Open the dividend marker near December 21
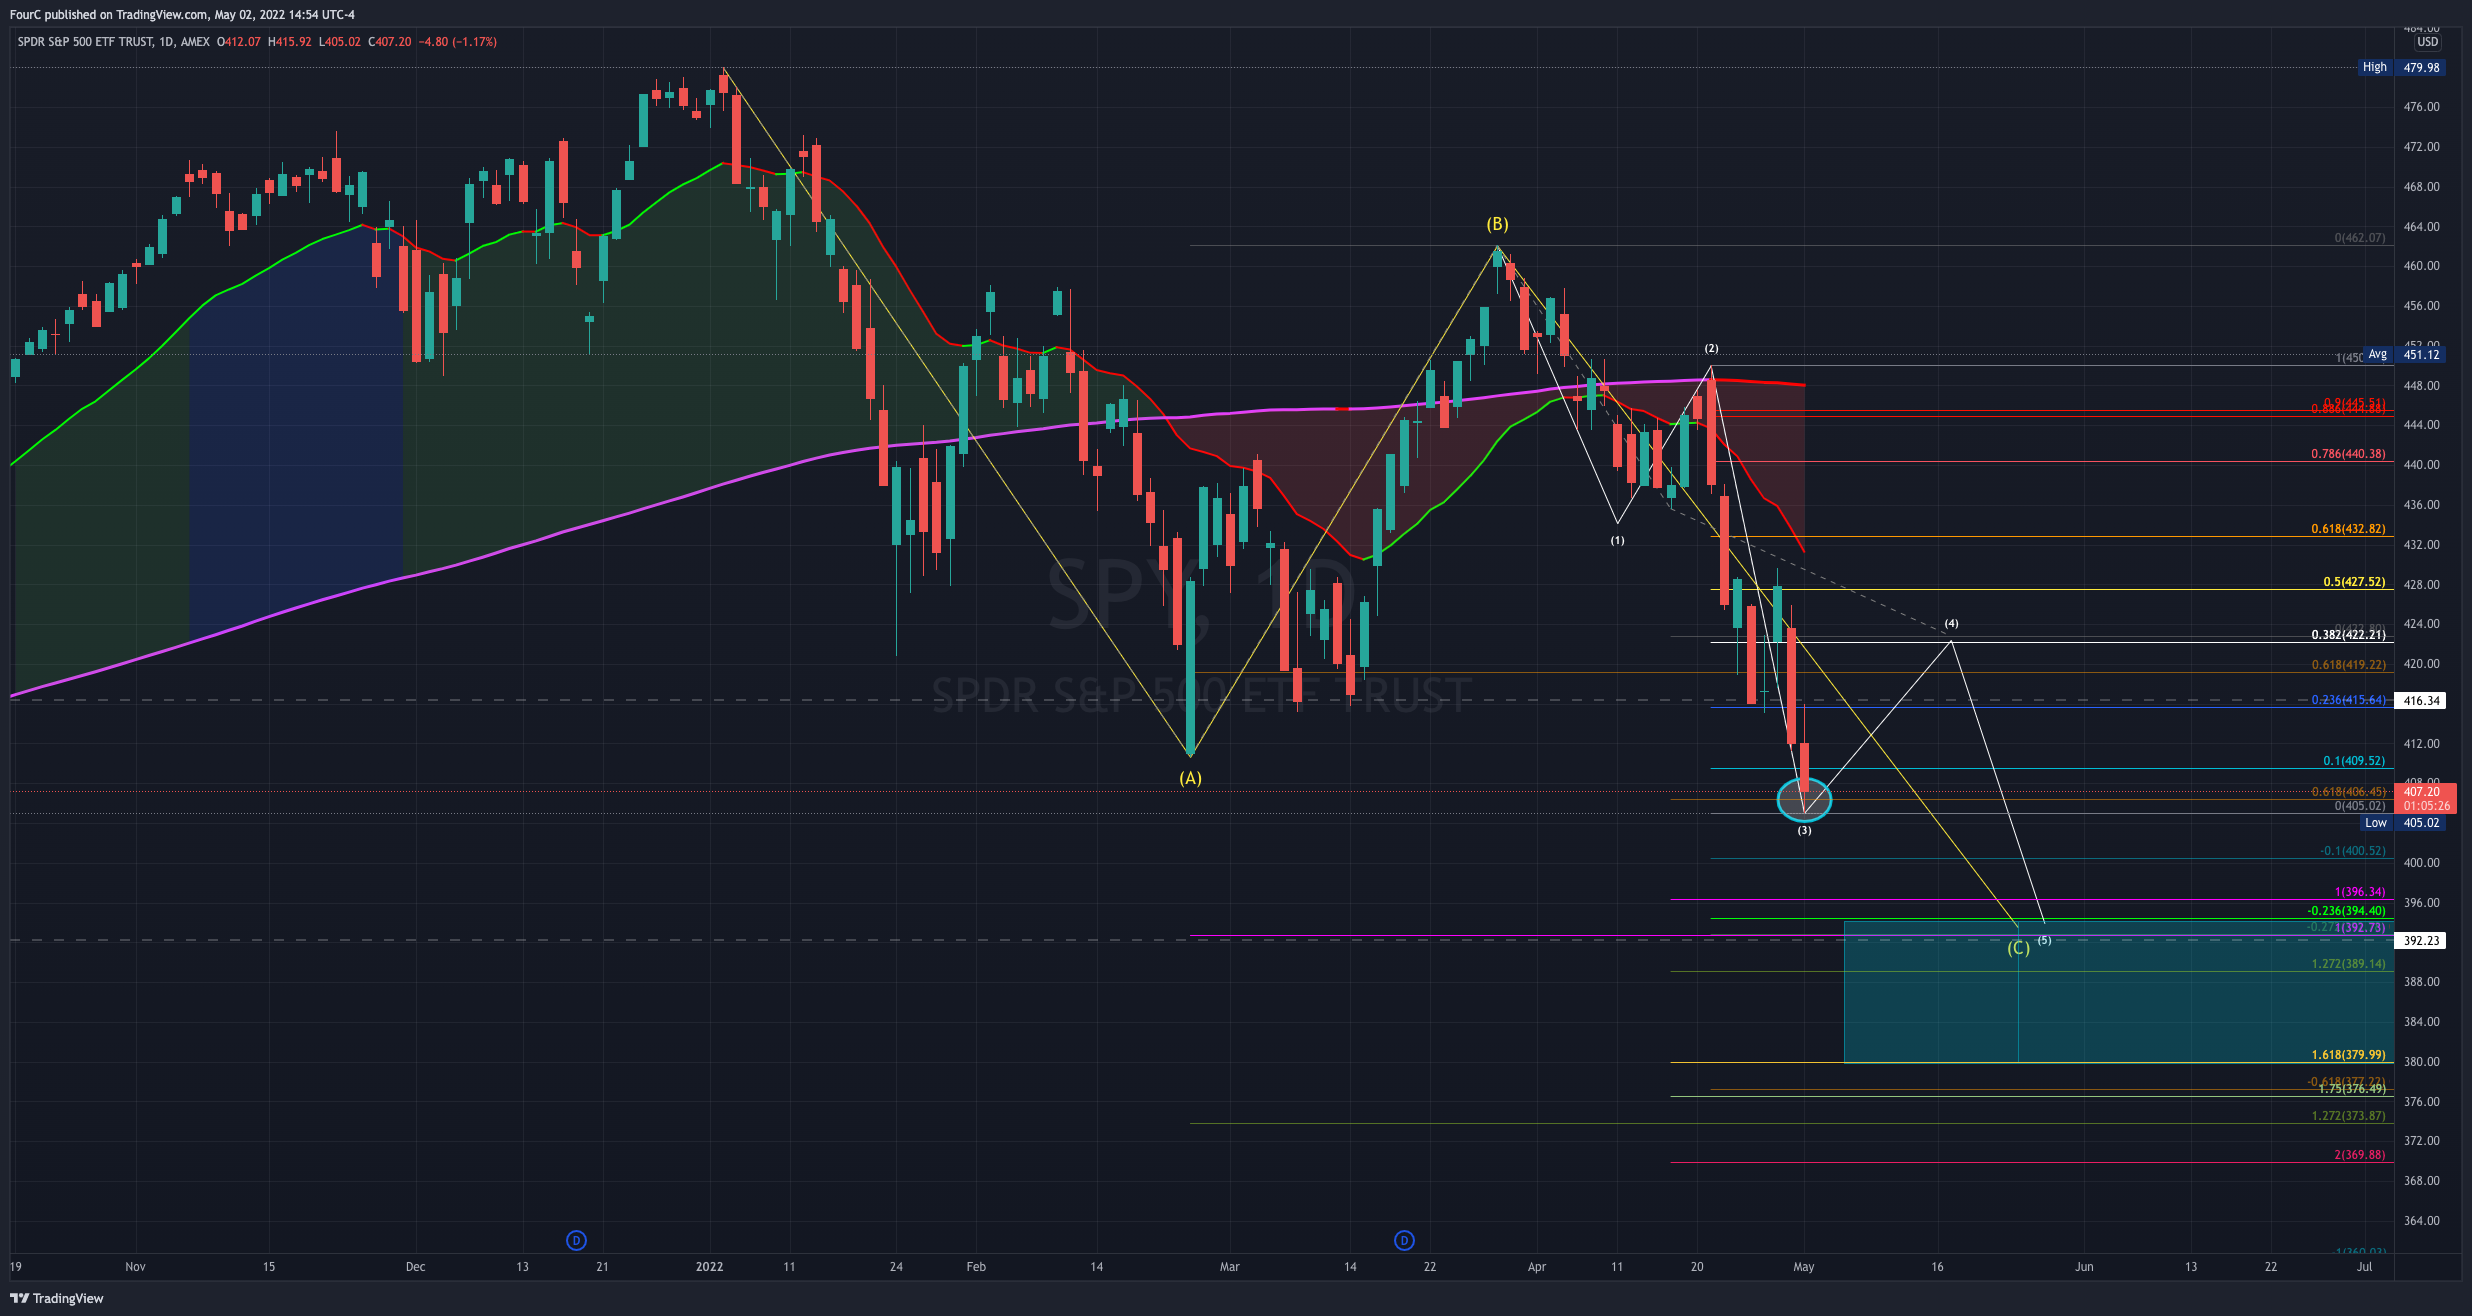 coord(576,1240)
